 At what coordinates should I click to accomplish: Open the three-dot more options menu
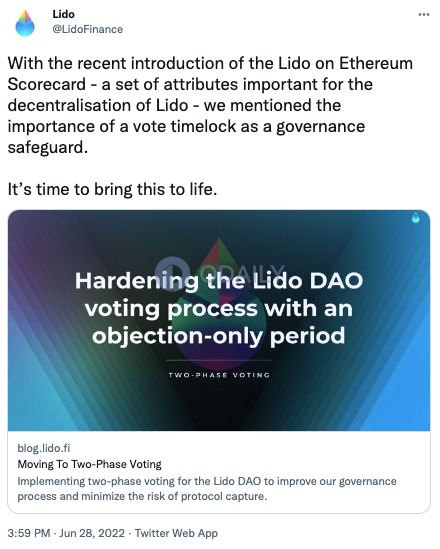(x=424, y=15)
